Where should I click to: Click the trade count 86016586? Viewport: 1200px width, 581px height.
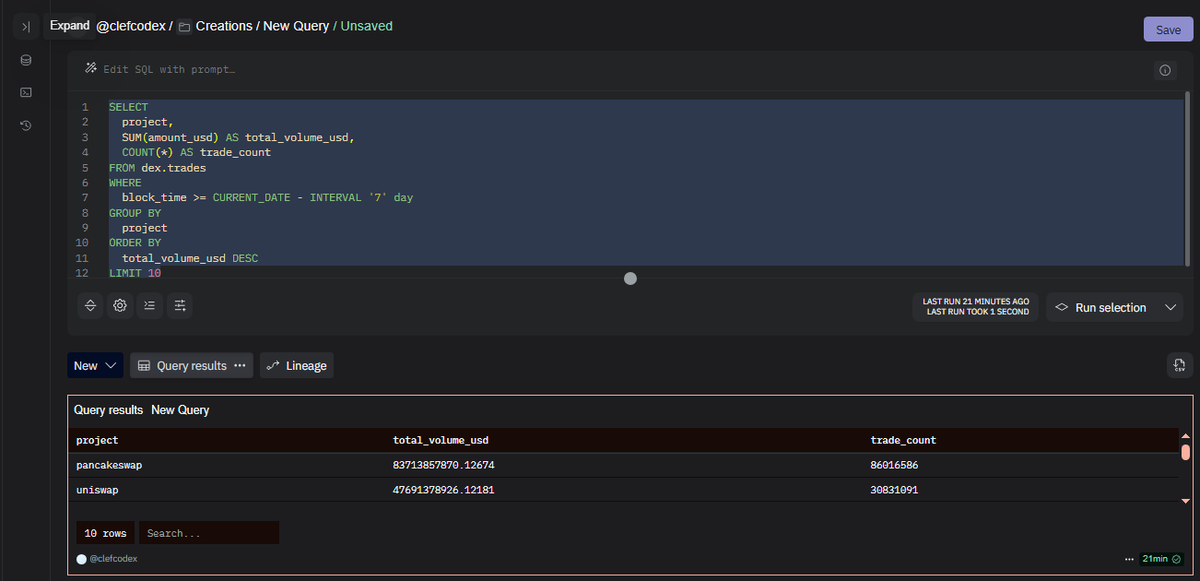(x=895, y=465)
